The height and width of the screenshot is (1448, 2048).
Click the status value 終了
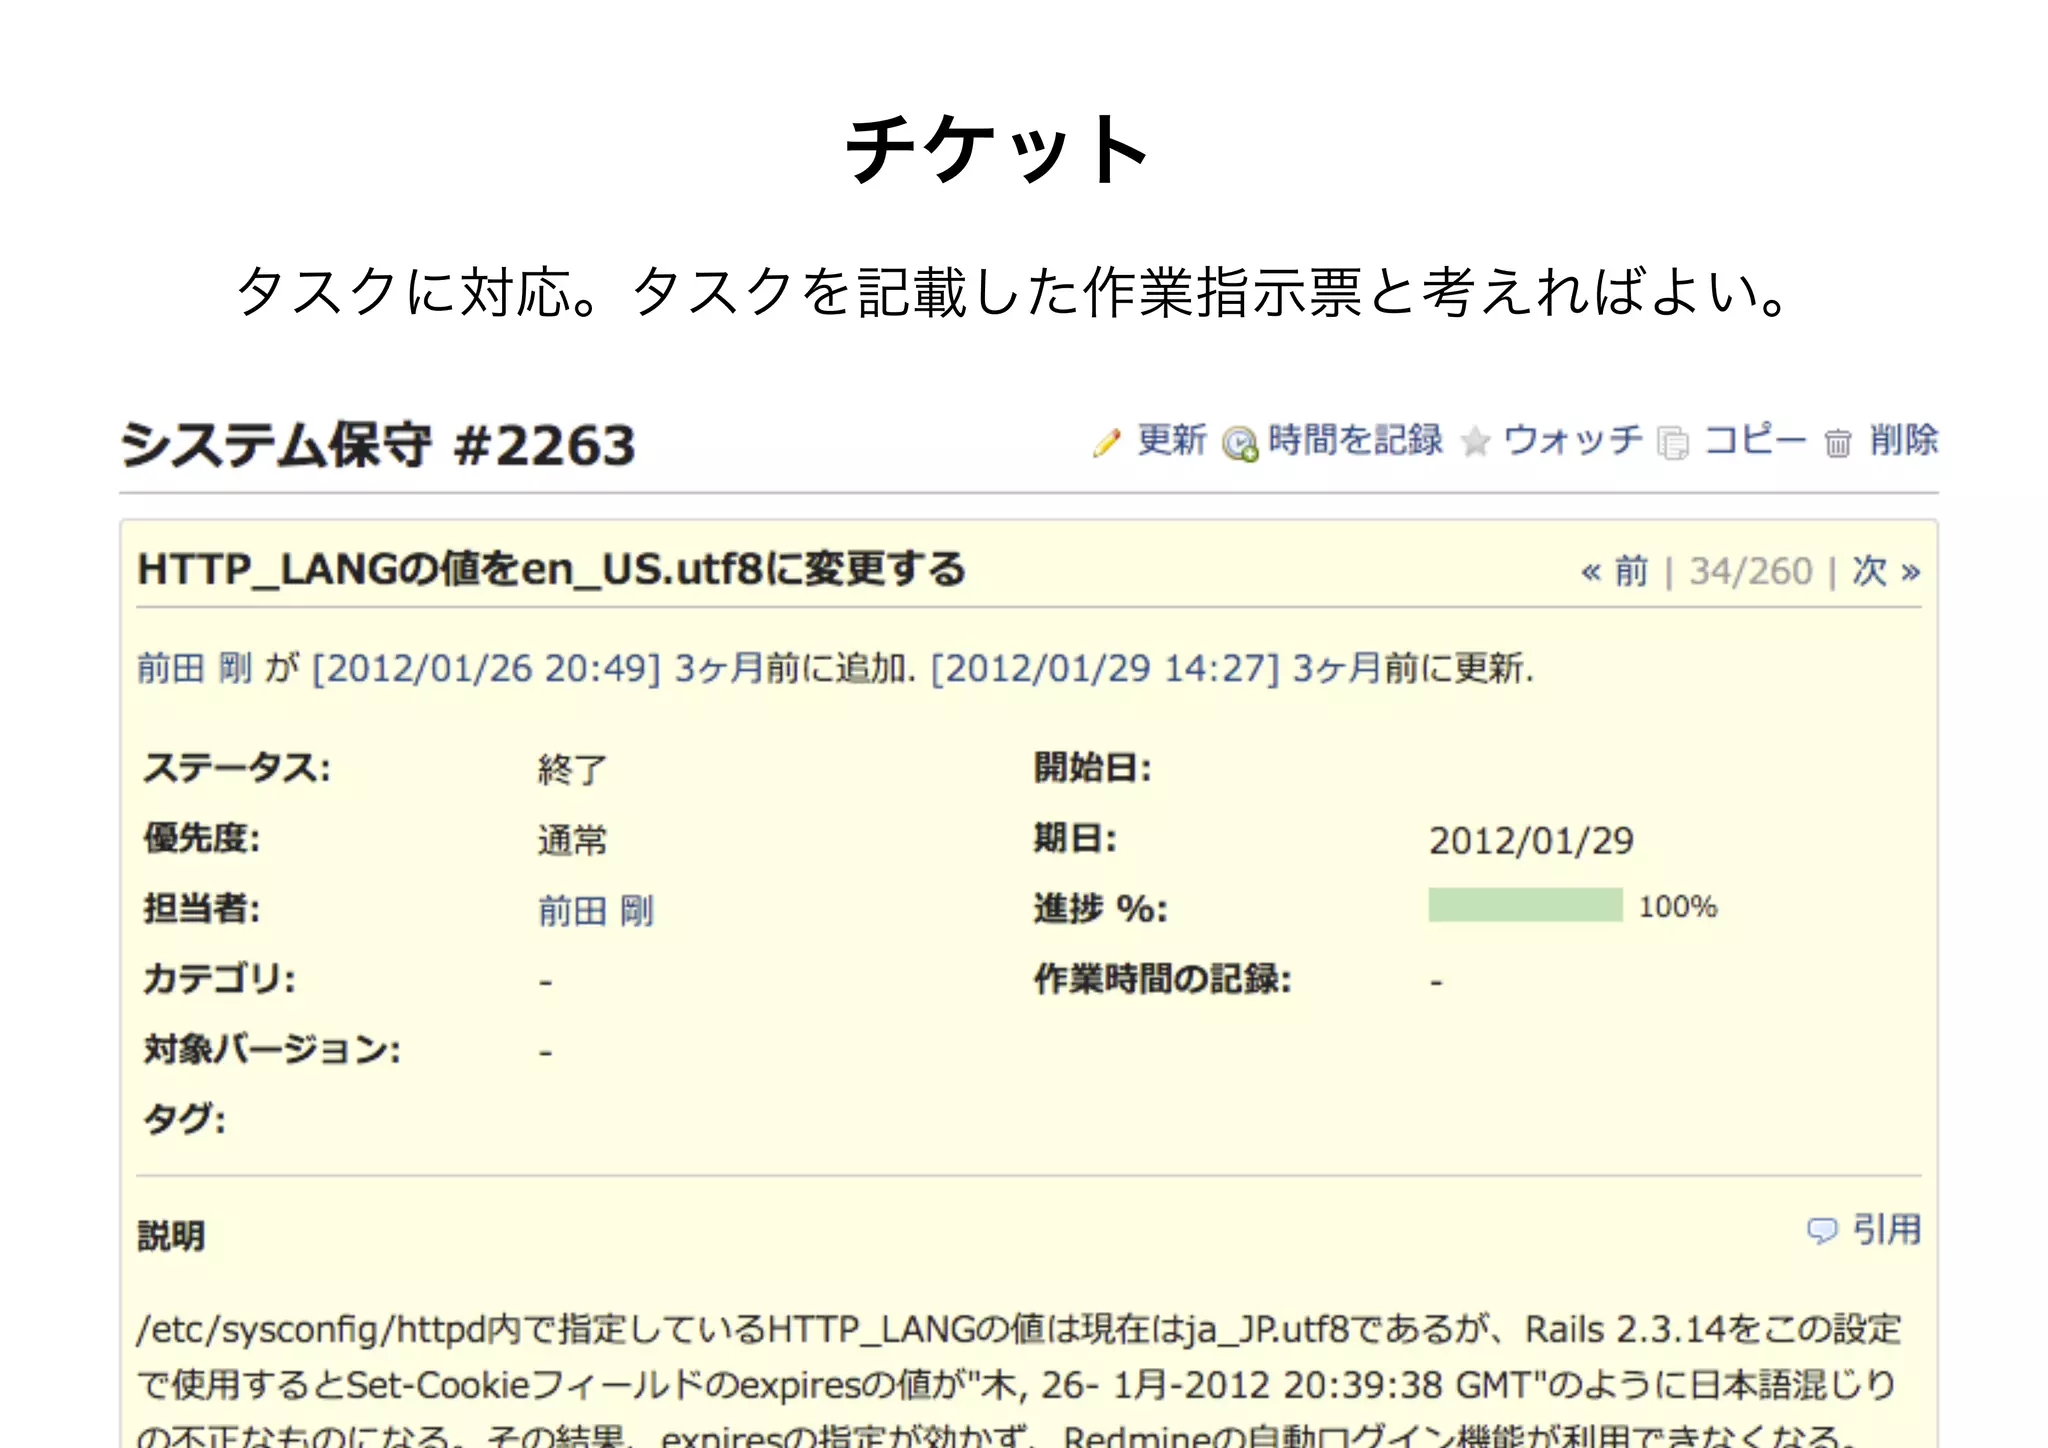tap(572, 769)
